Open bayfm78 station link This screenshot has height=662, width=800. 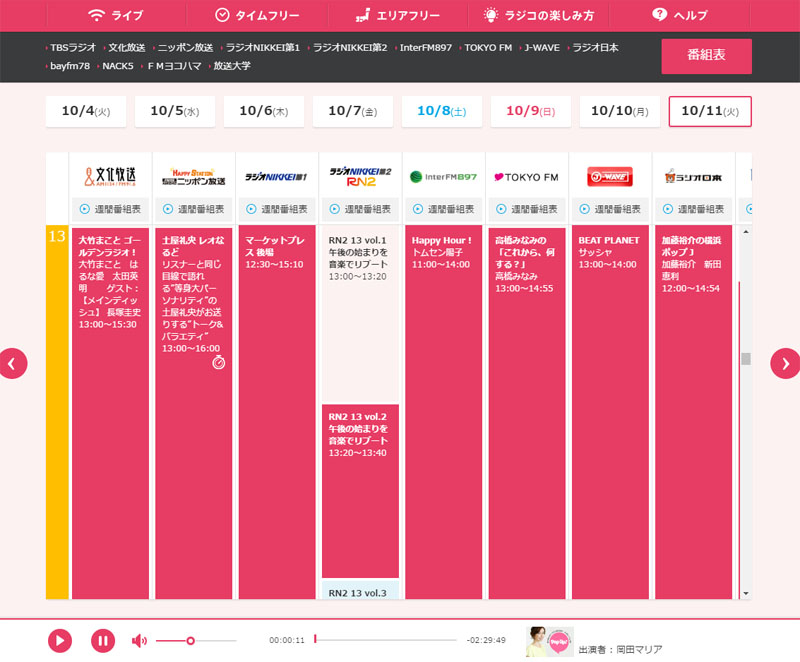(x=68, y=66)
